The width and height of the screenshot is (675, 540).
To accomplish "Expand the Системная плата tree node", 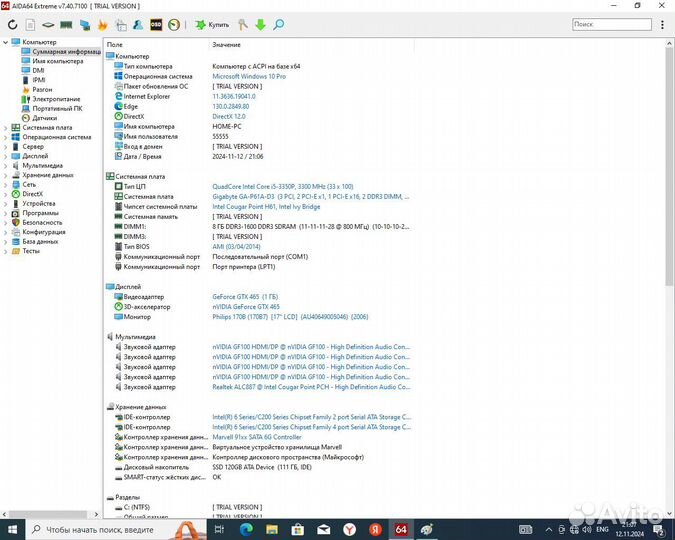I will 5,128.
